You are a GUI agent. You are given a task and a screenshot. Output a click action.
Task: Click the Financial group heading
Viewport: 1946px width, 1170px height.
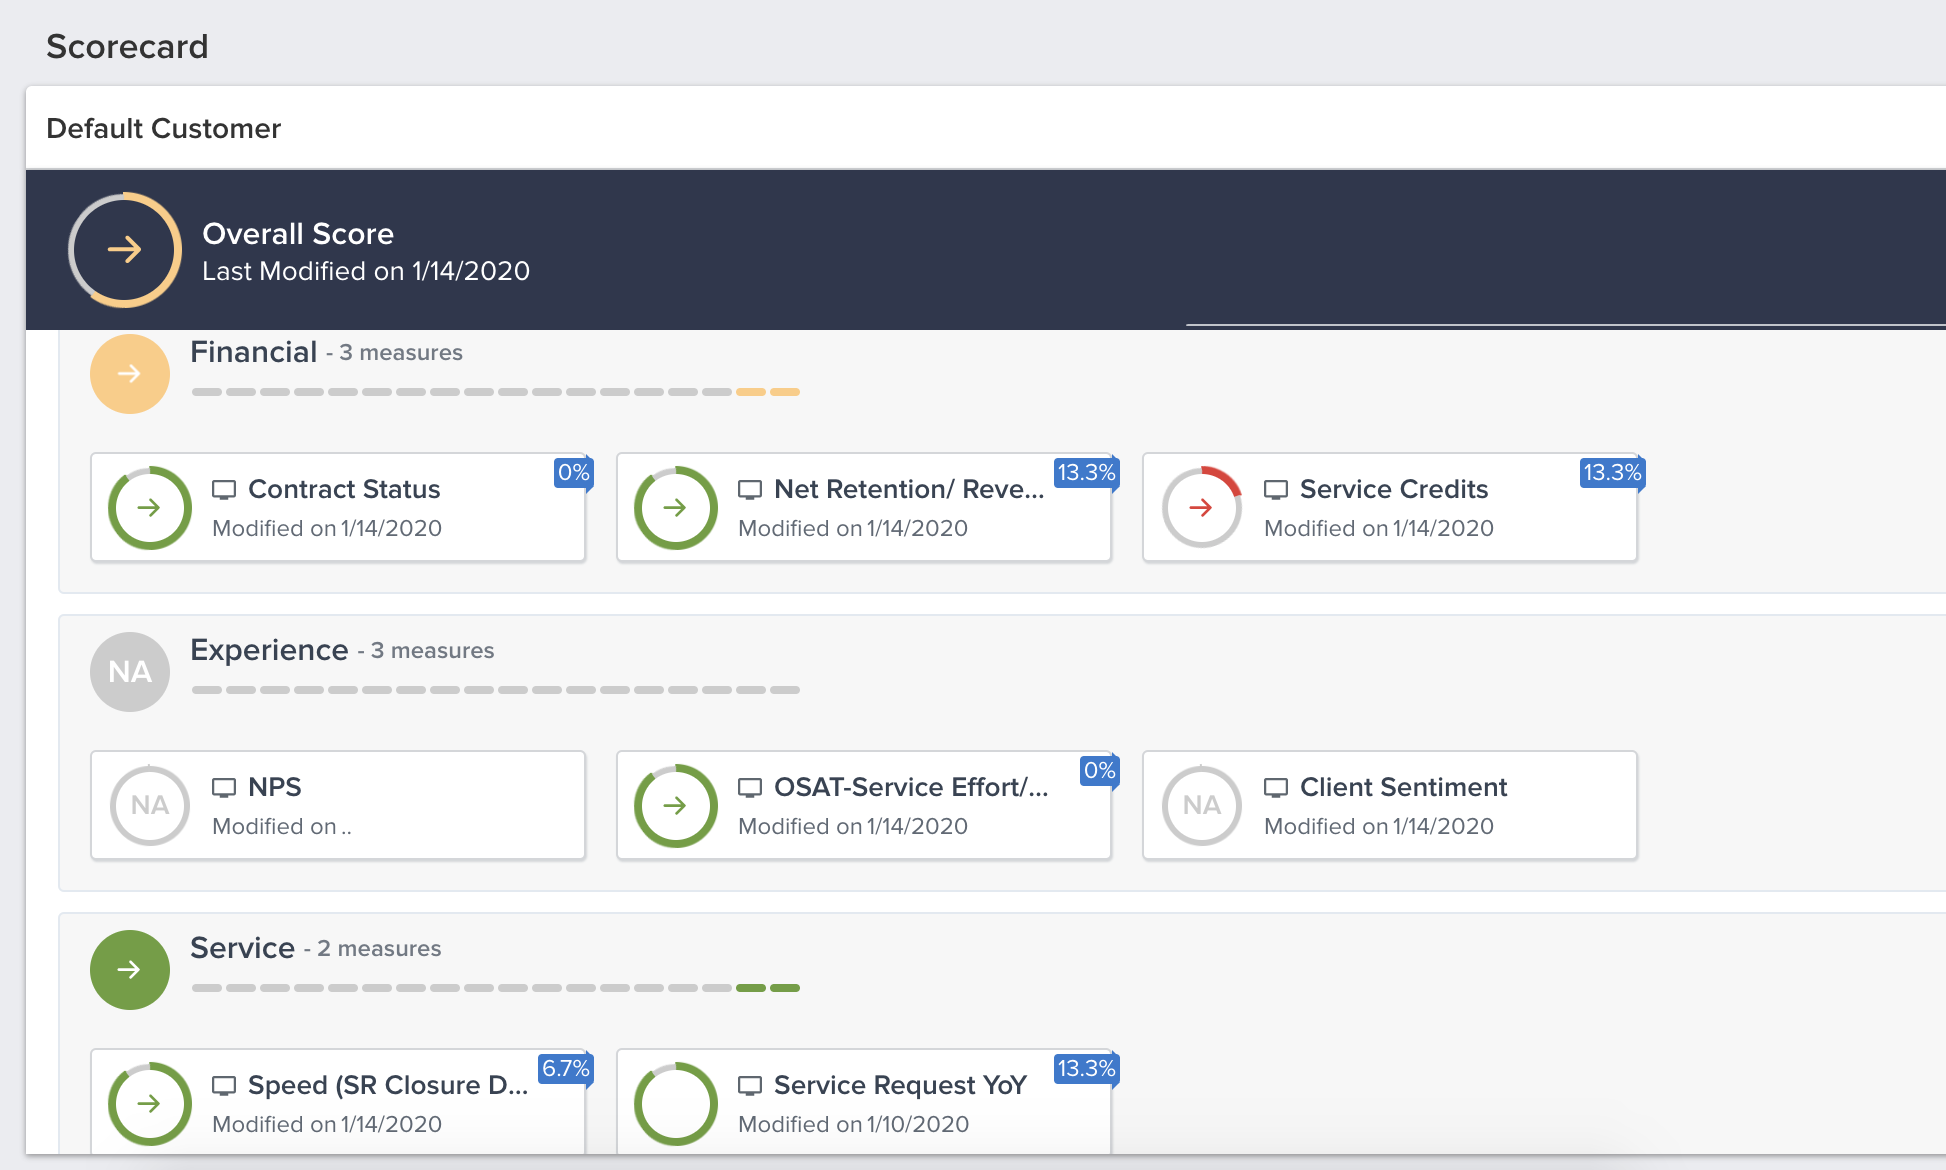[x=254, y=352]
